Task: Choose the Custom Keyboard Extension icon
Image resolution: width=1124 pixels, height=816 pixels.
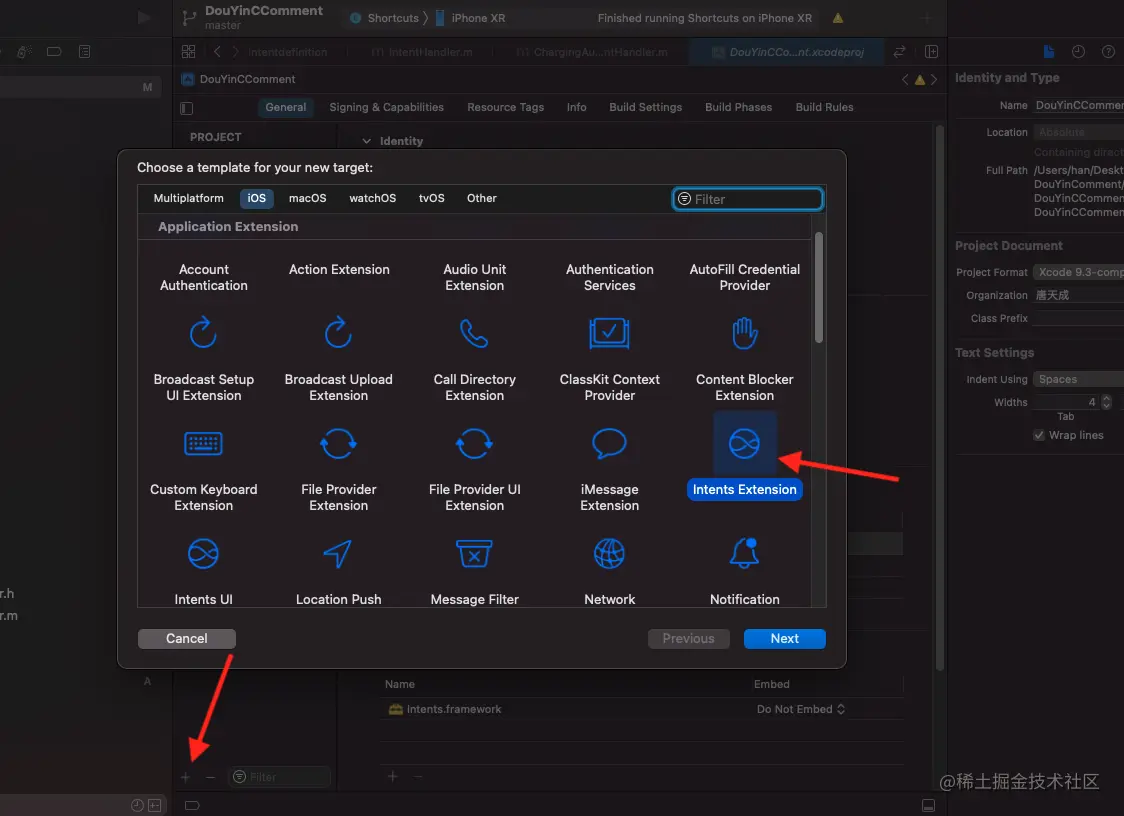Action: tap(204, 444)
